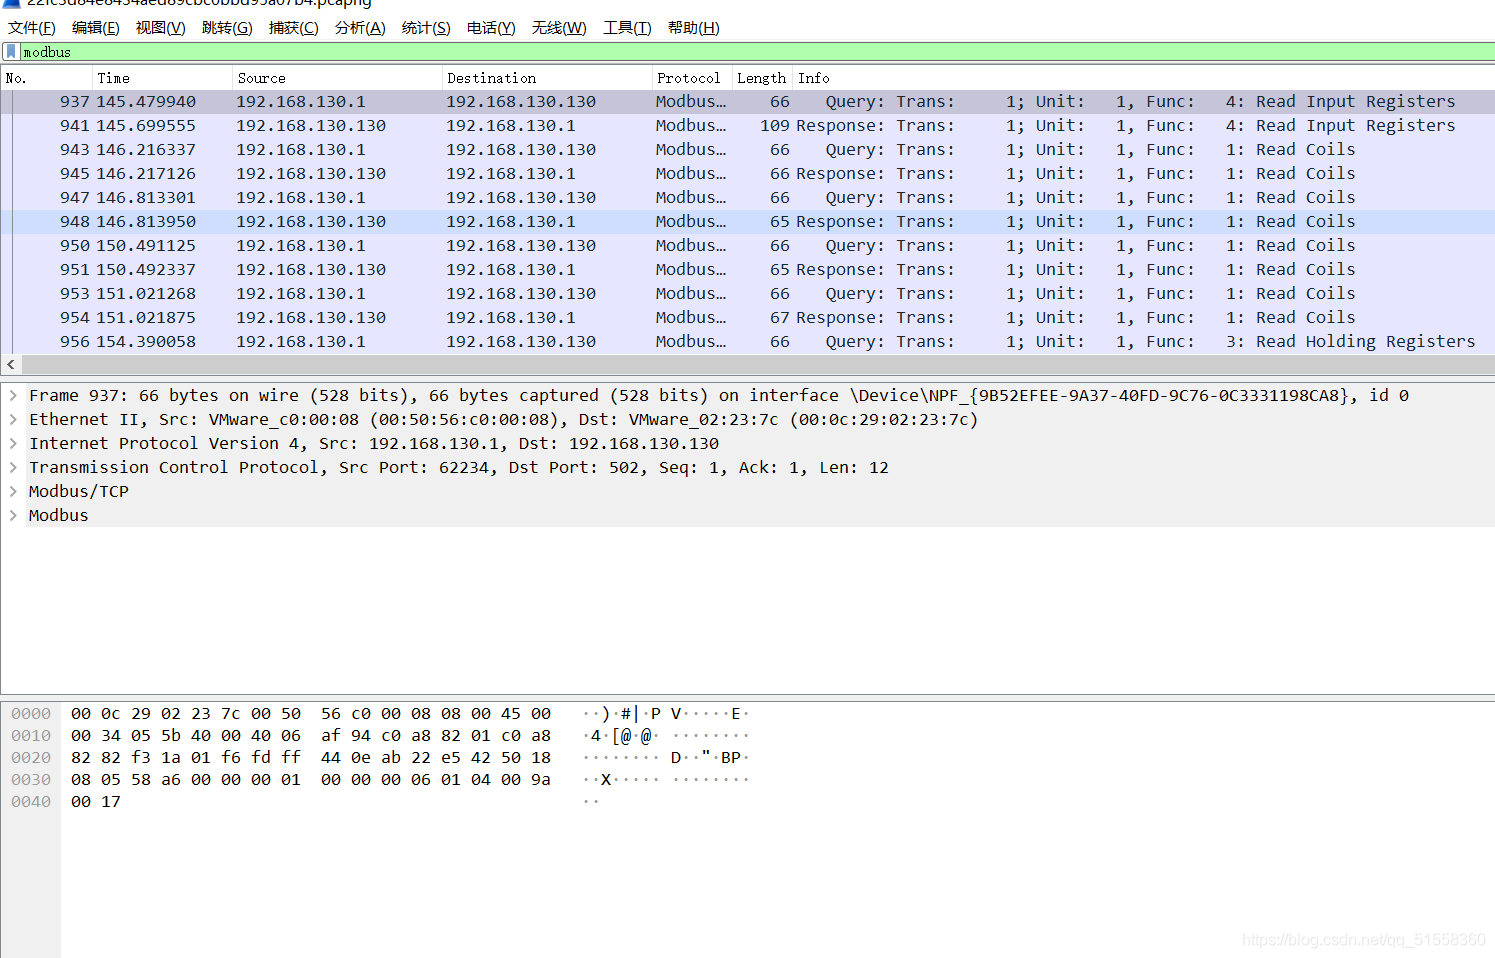Open the 分析(A) menu

click(360, 28)
